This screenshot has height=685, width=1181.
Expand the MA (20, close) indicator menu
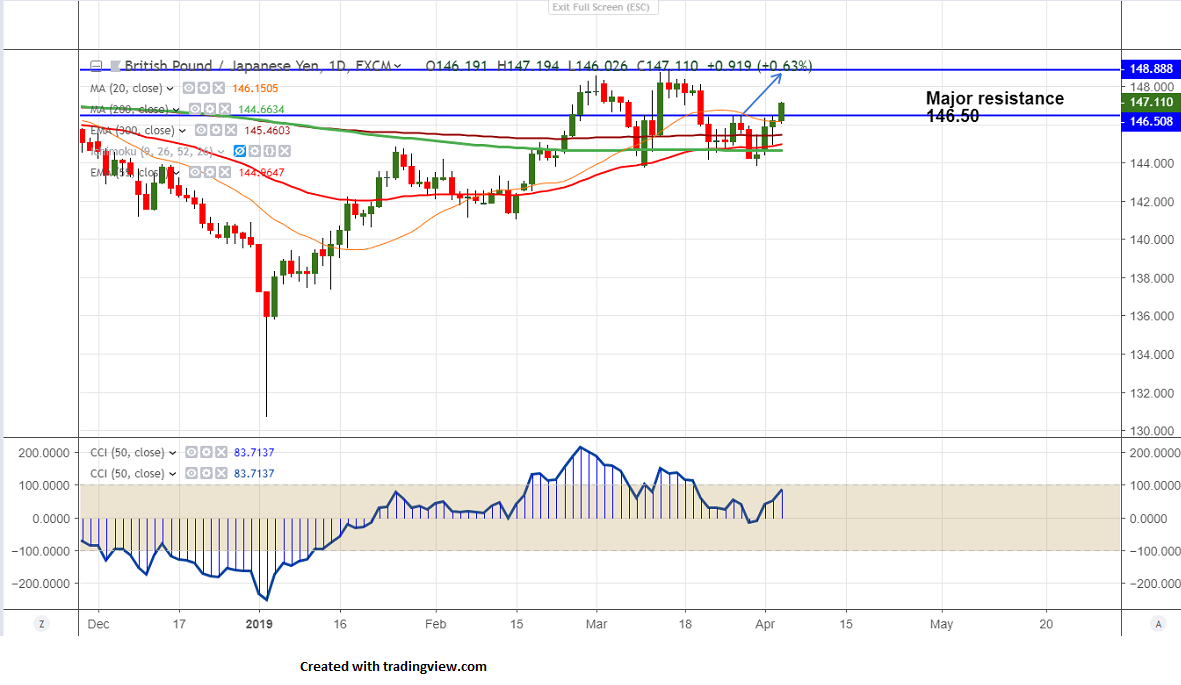[170, 88]
